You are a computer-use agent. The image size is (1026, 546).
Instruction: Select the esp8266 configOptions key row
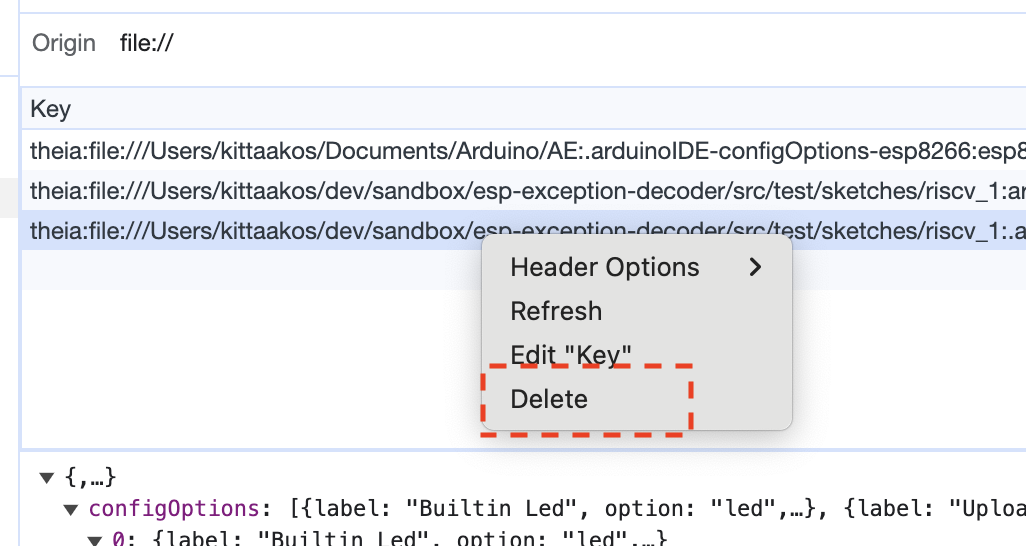(500, 151)
